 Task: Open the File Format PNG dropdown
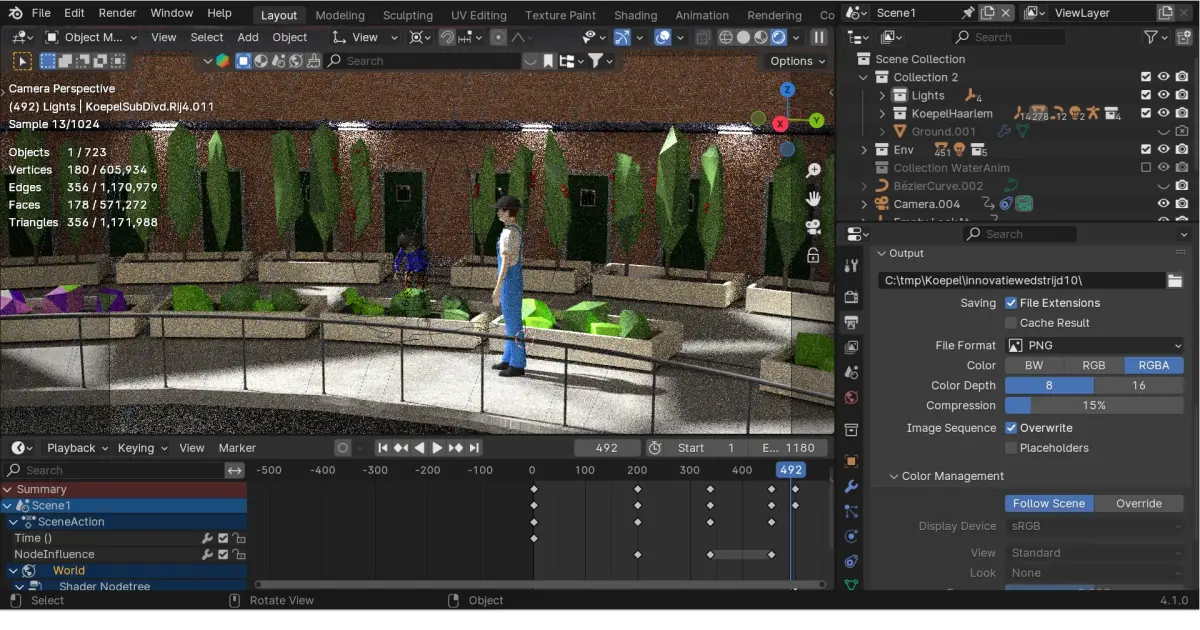click(1094, 345)
